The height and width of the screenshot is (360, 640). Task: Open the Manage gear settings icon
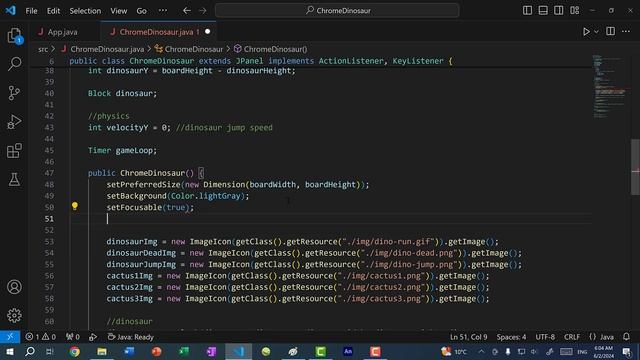14,316
